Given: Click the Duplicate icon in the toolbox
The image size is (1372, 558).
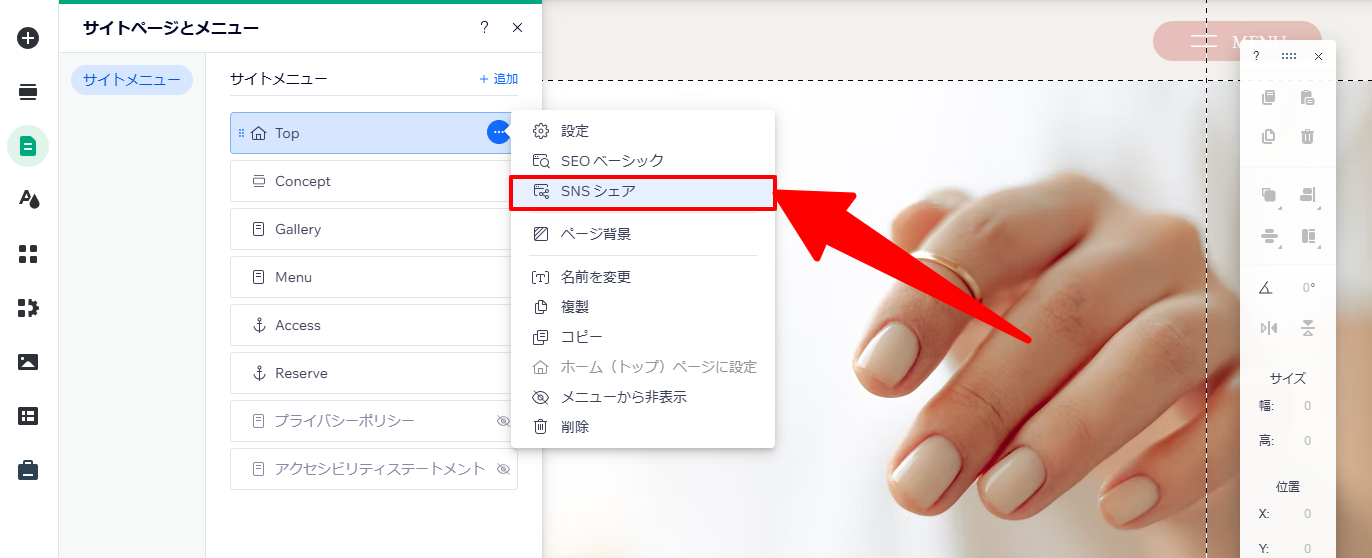Looking at the screenshot, I should click(1269, 137).
